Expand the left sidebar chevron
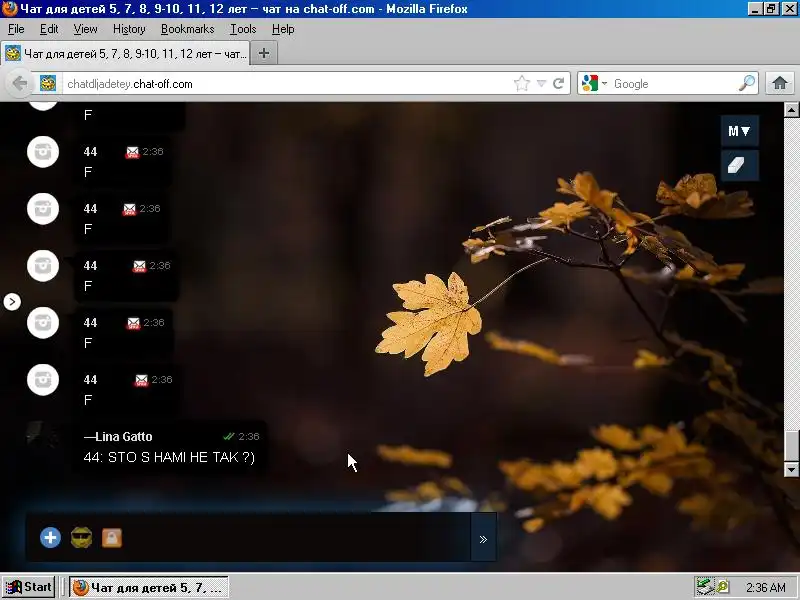This screenshot has width=800, height=600. pyautogui.click(x=12, y=302)
